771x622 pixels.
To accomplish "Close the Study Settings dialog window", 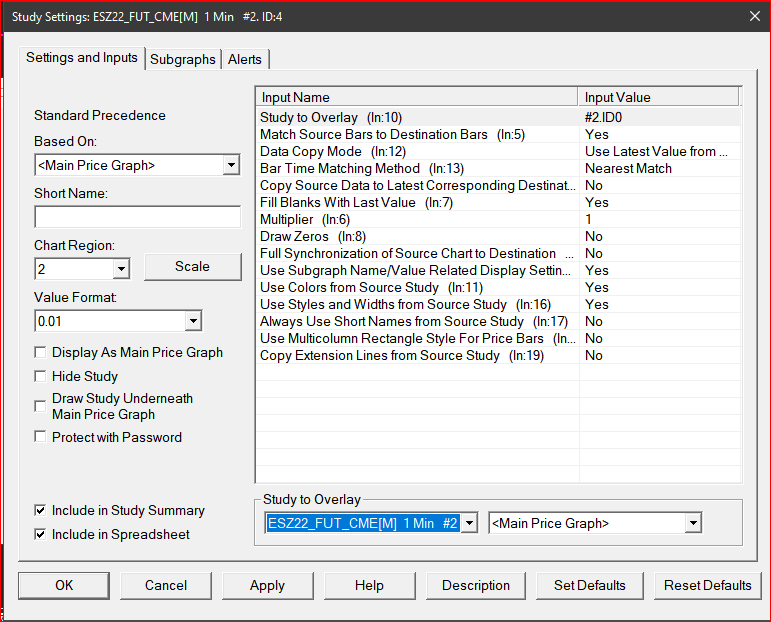I will [x=752, y=15].
